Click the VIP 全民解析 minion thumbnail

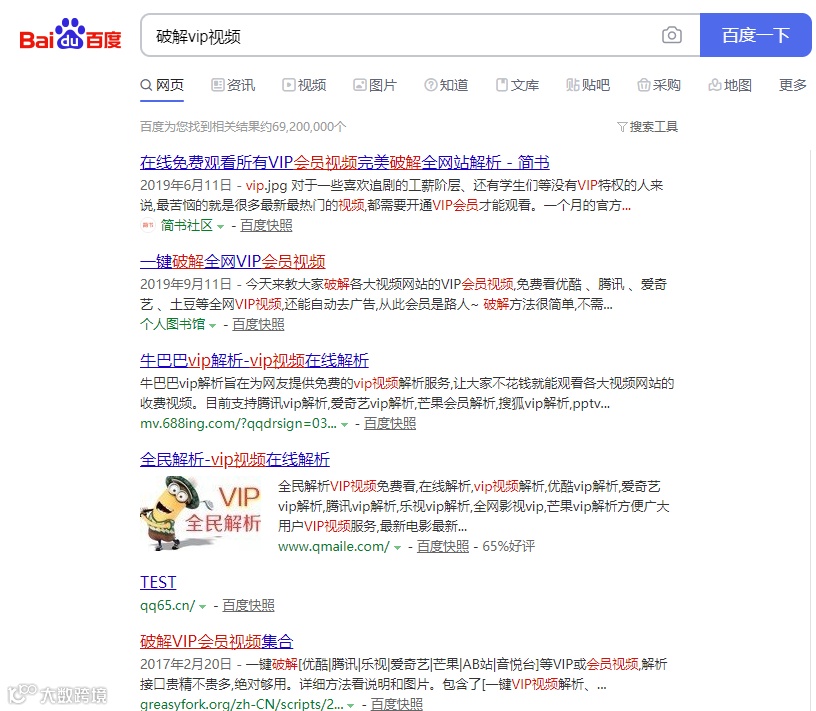tap(201, 514)
